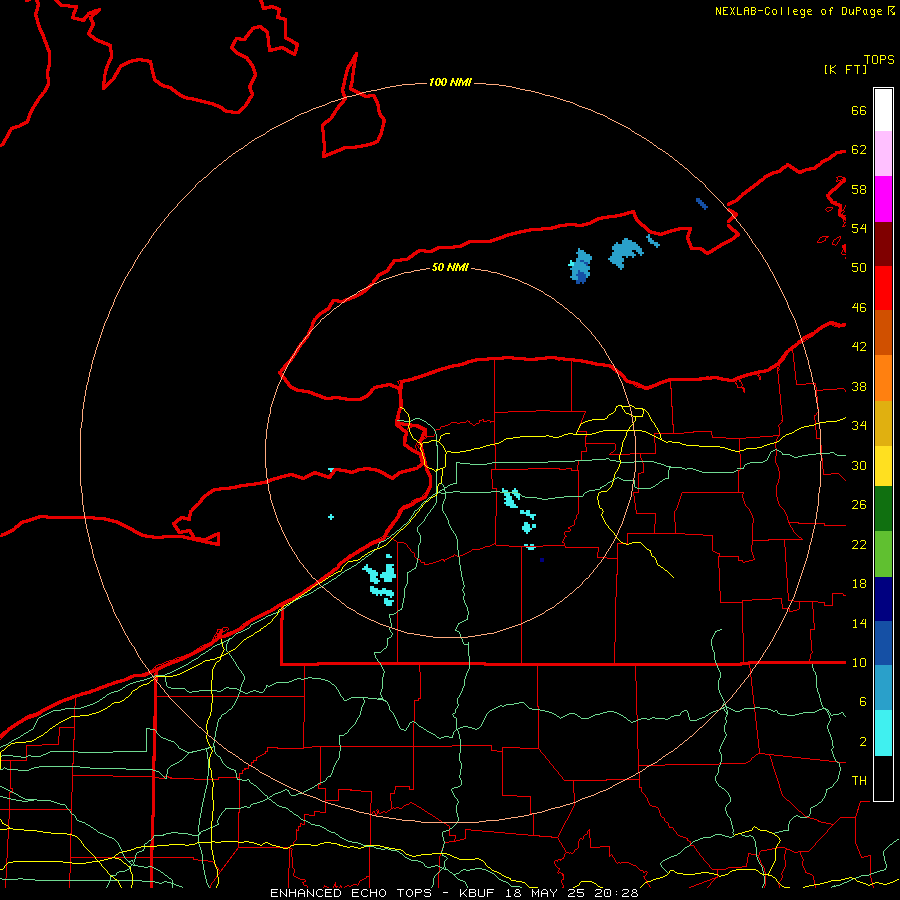900x900 pixels.
Task: Click the '50' legend scale value
Action: click(859, 267)
